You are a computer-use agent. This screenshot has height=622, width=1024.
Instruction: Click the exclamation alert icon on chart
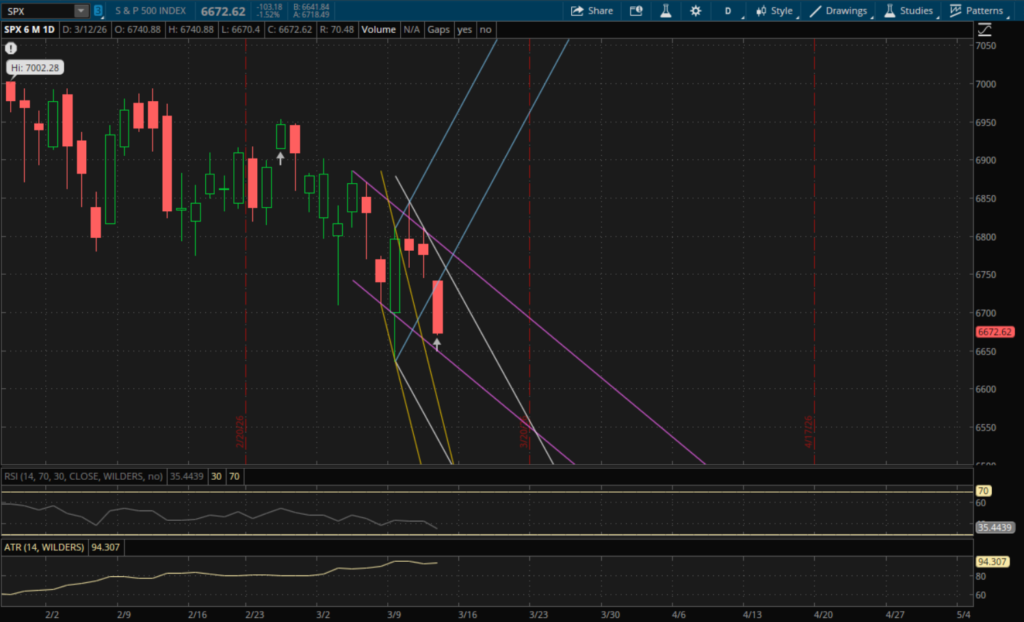tap(11, 47)
